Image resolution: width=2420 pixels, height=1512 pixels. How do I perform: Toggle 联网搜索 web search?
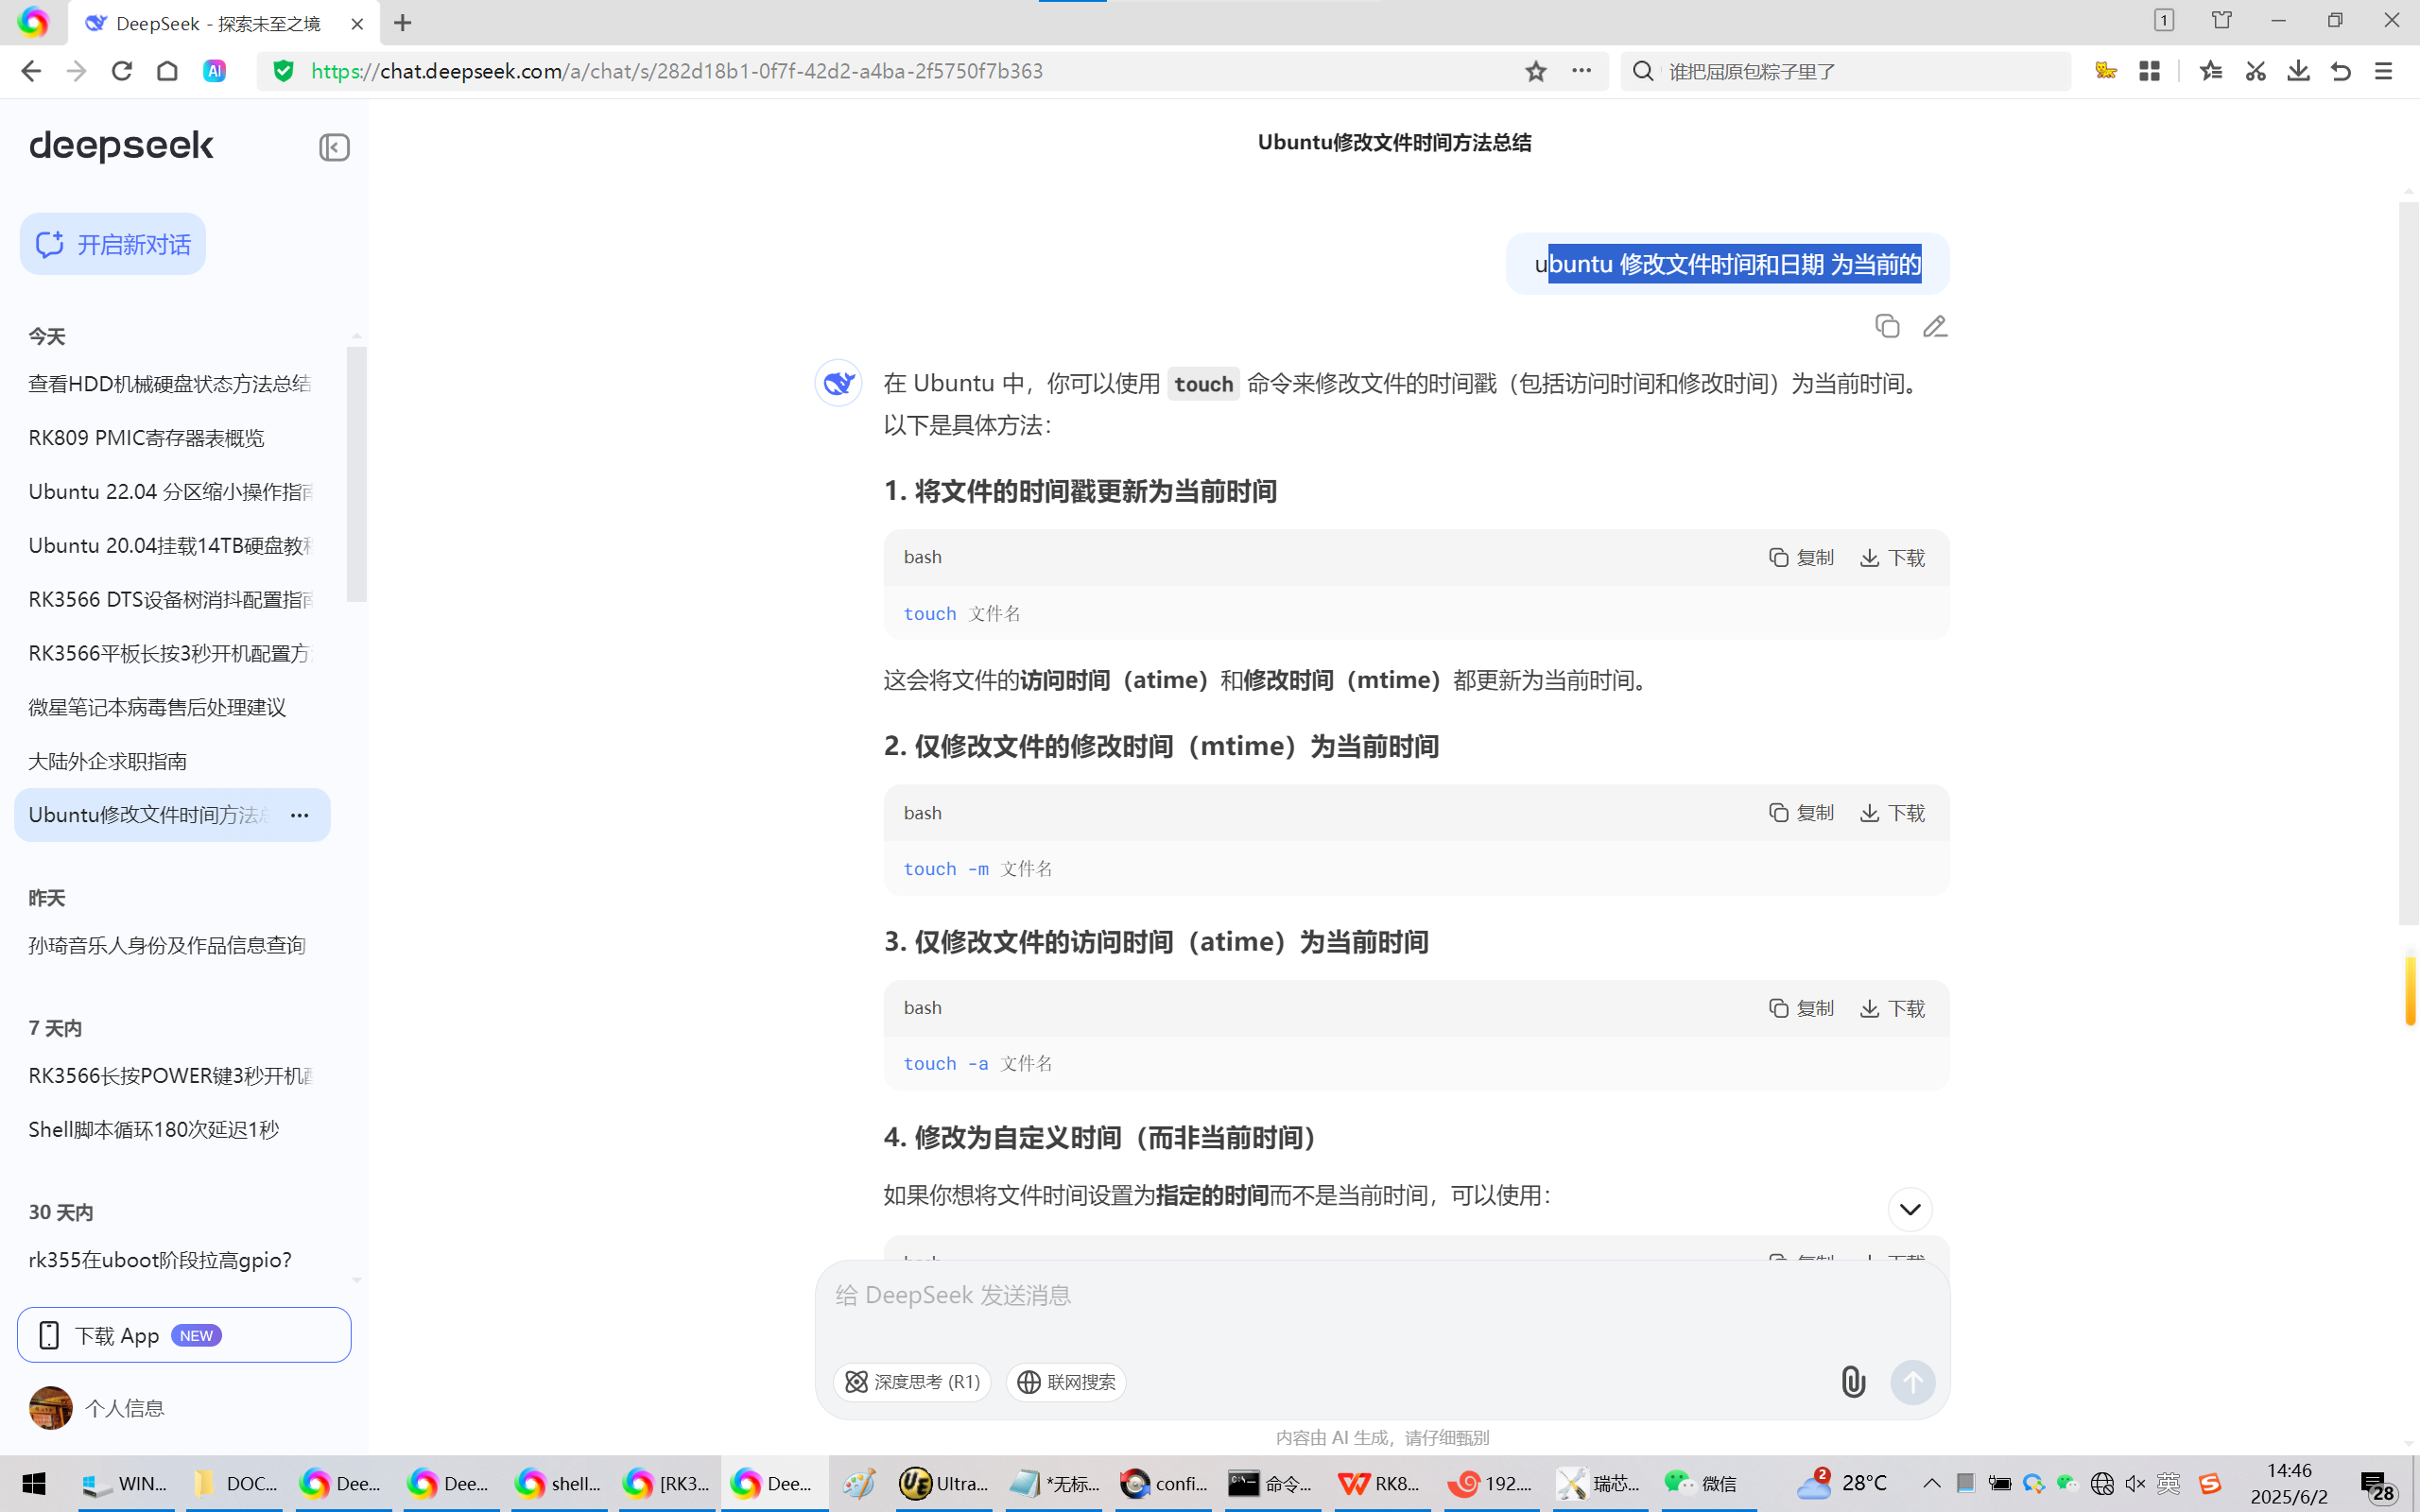1066,1382
